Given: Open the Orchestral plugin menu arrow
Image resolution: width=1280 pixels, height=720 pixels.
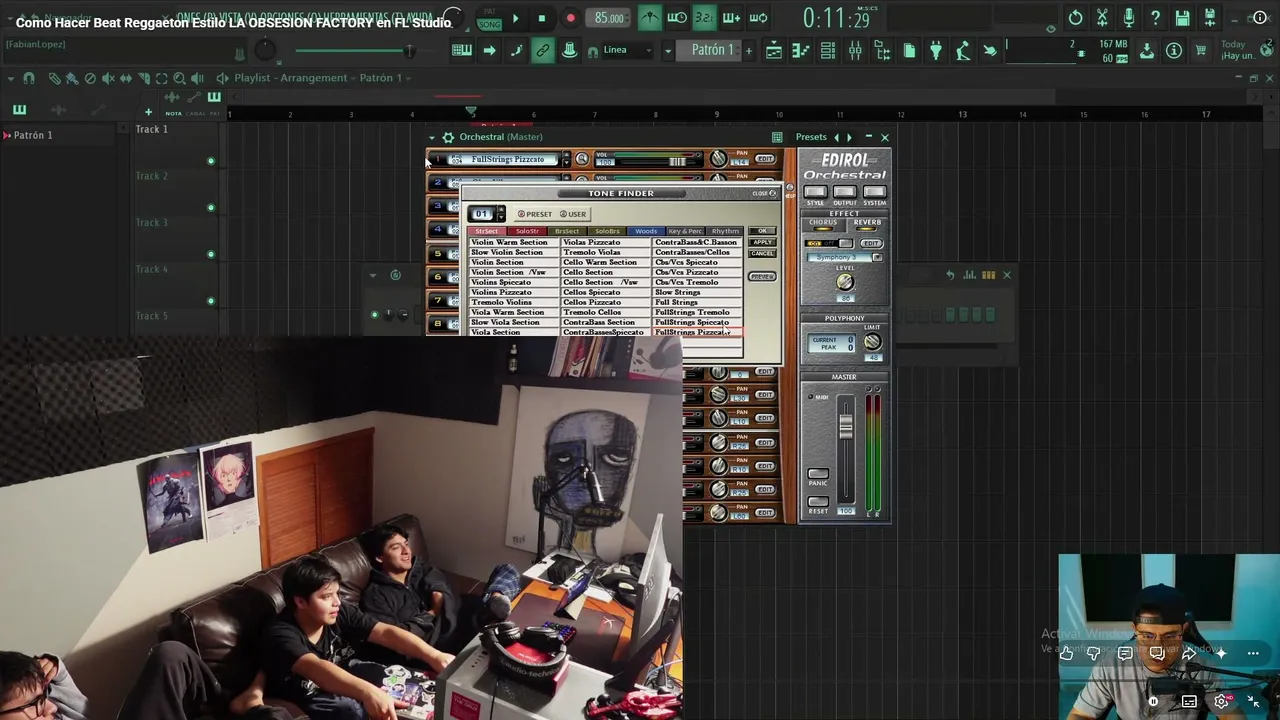Looking at the screenshot, I should click(433, 137).
